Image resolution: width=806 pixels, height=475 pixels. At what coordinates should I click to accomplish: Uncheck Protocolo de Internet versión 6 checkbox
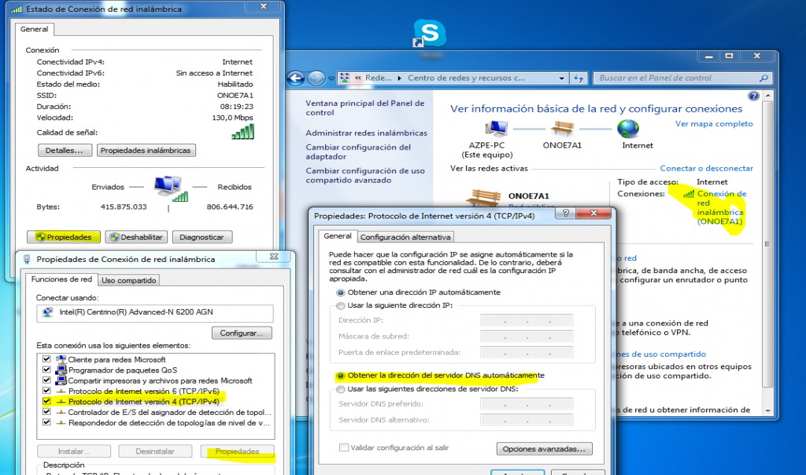[x=47, y=391]
